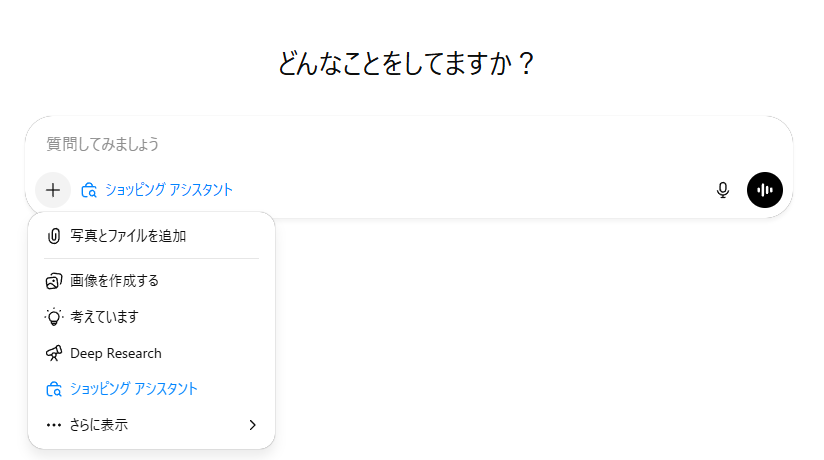Remove shopping assistant via its composer chip icon
This screenshot has height=460, width=824.
(x=89, y=190)
